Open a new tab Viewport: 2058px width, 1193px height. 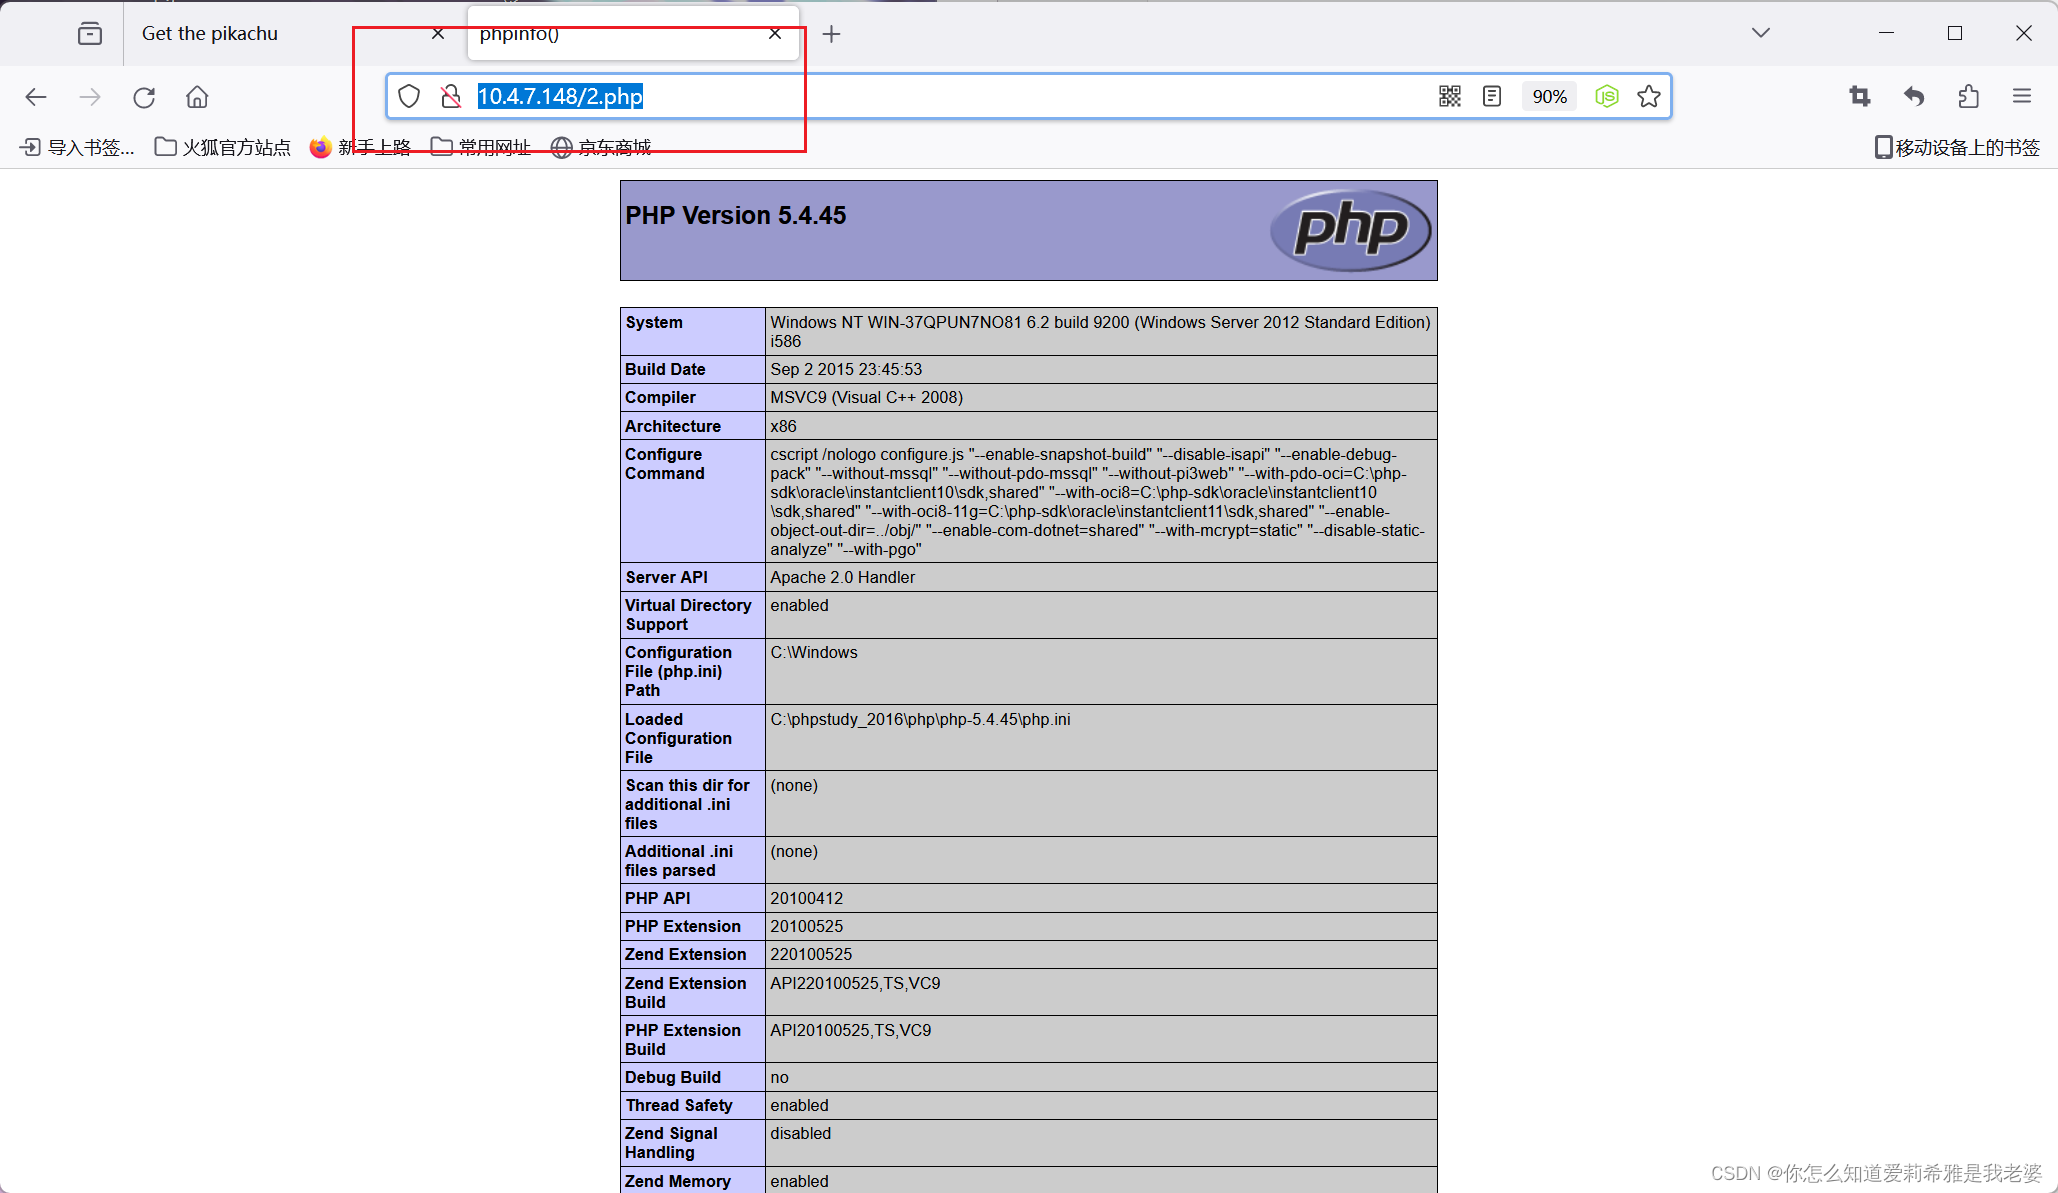[831, 34]
